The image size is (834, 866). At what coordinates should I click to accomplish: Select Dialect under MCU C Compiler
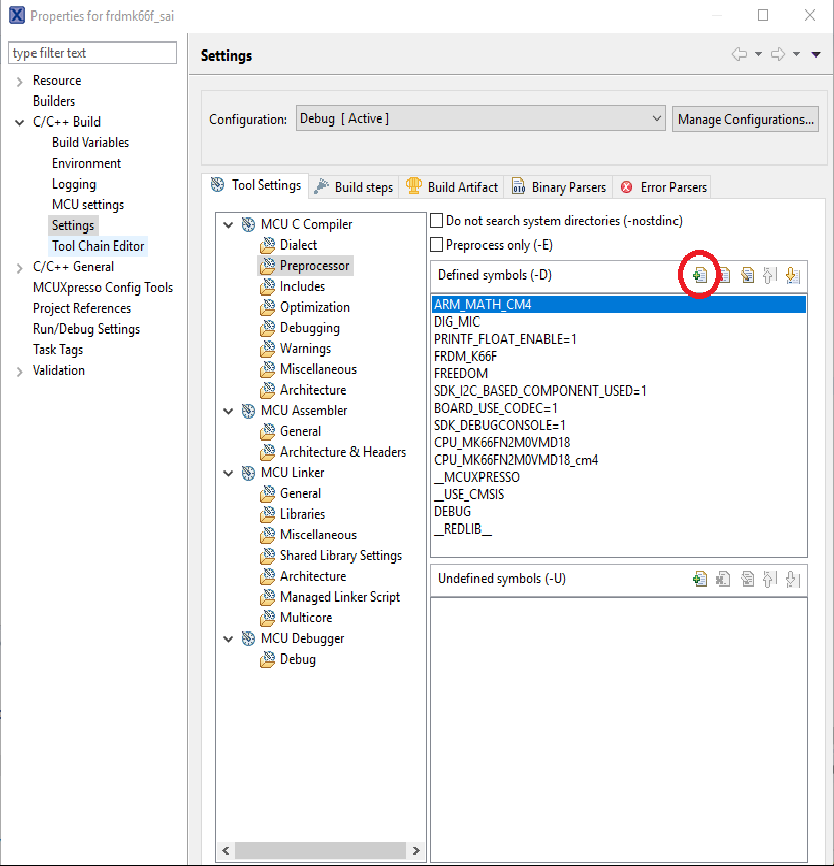pos(298,245)
